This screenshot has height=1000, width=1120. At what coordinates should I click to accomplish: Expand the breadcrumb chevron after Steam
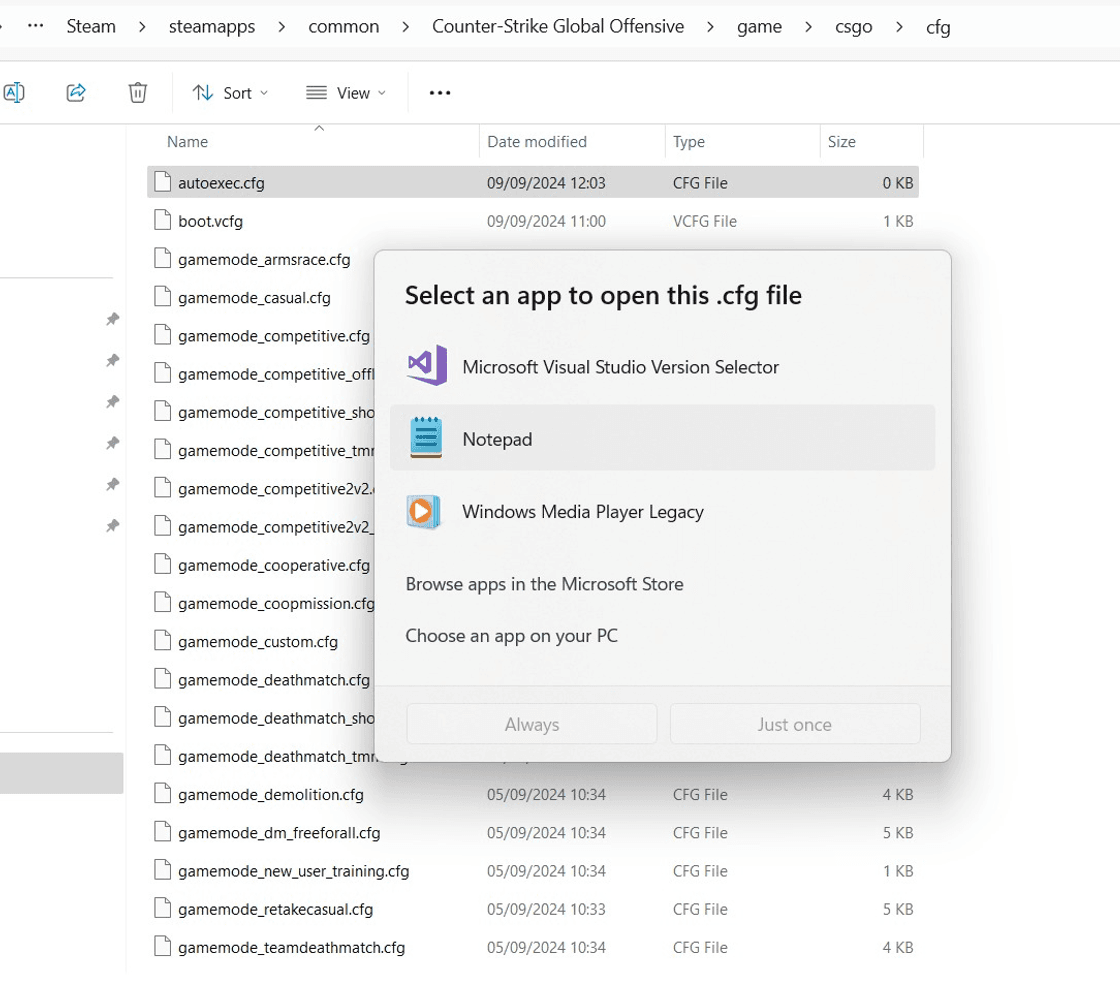click(143, 27)
